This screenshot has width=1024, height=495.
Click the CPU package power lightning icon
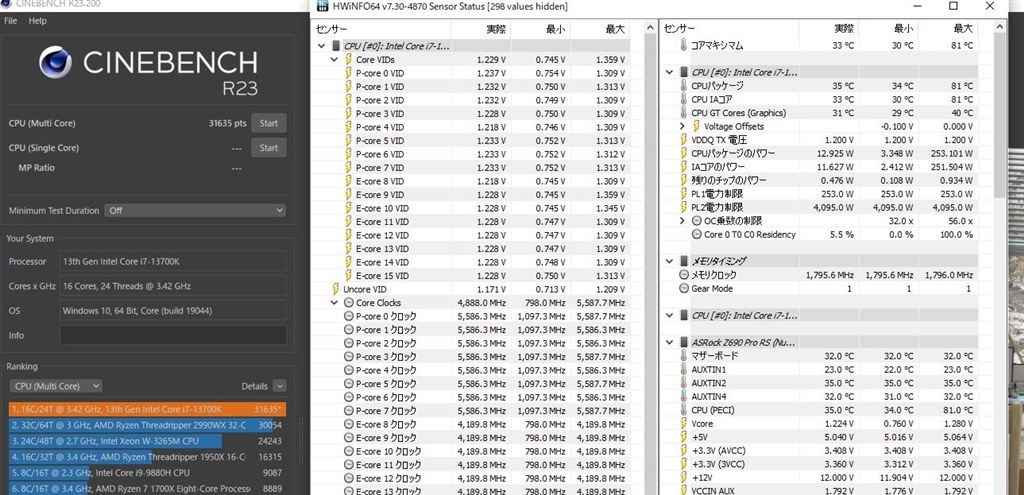(683, 153)
